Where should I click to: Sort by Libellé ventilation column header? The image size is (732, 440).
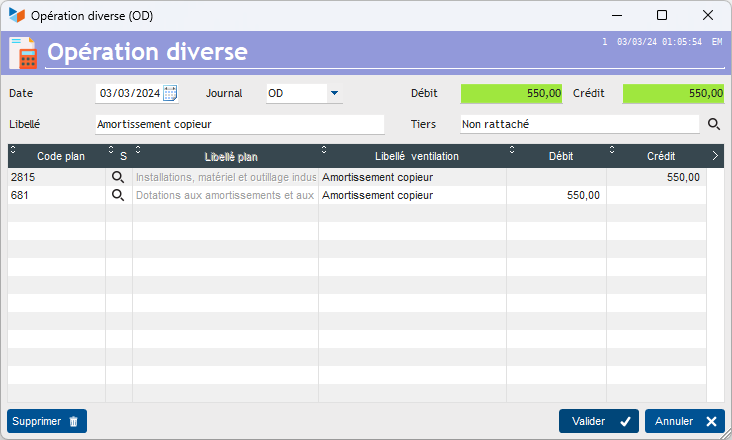coord(416,156)
